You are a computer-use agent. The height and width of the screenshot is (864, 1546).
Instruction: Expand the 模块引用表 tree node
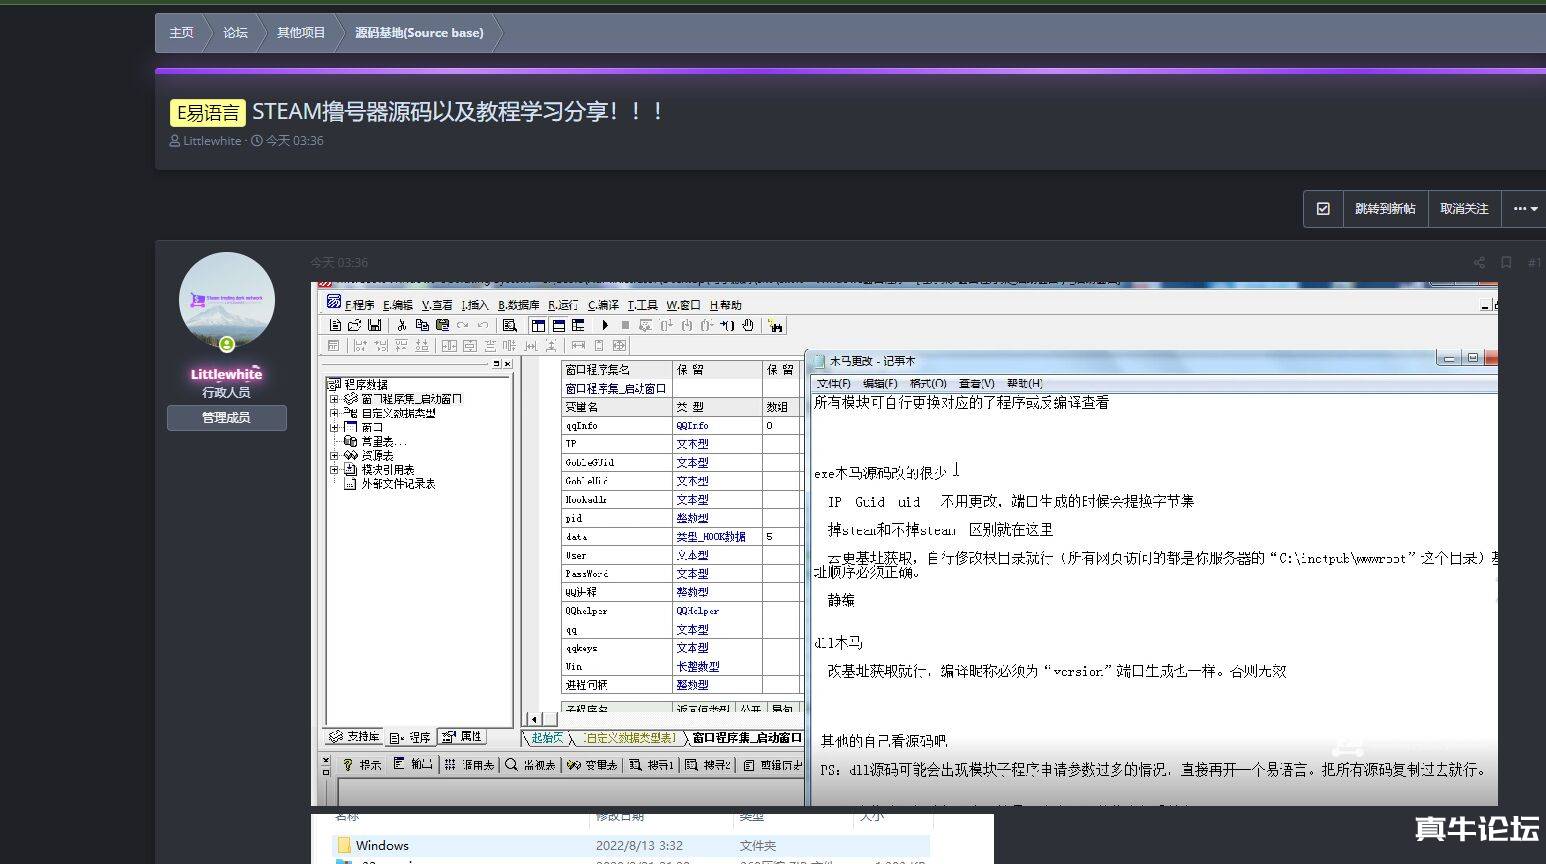click(334, 469)
